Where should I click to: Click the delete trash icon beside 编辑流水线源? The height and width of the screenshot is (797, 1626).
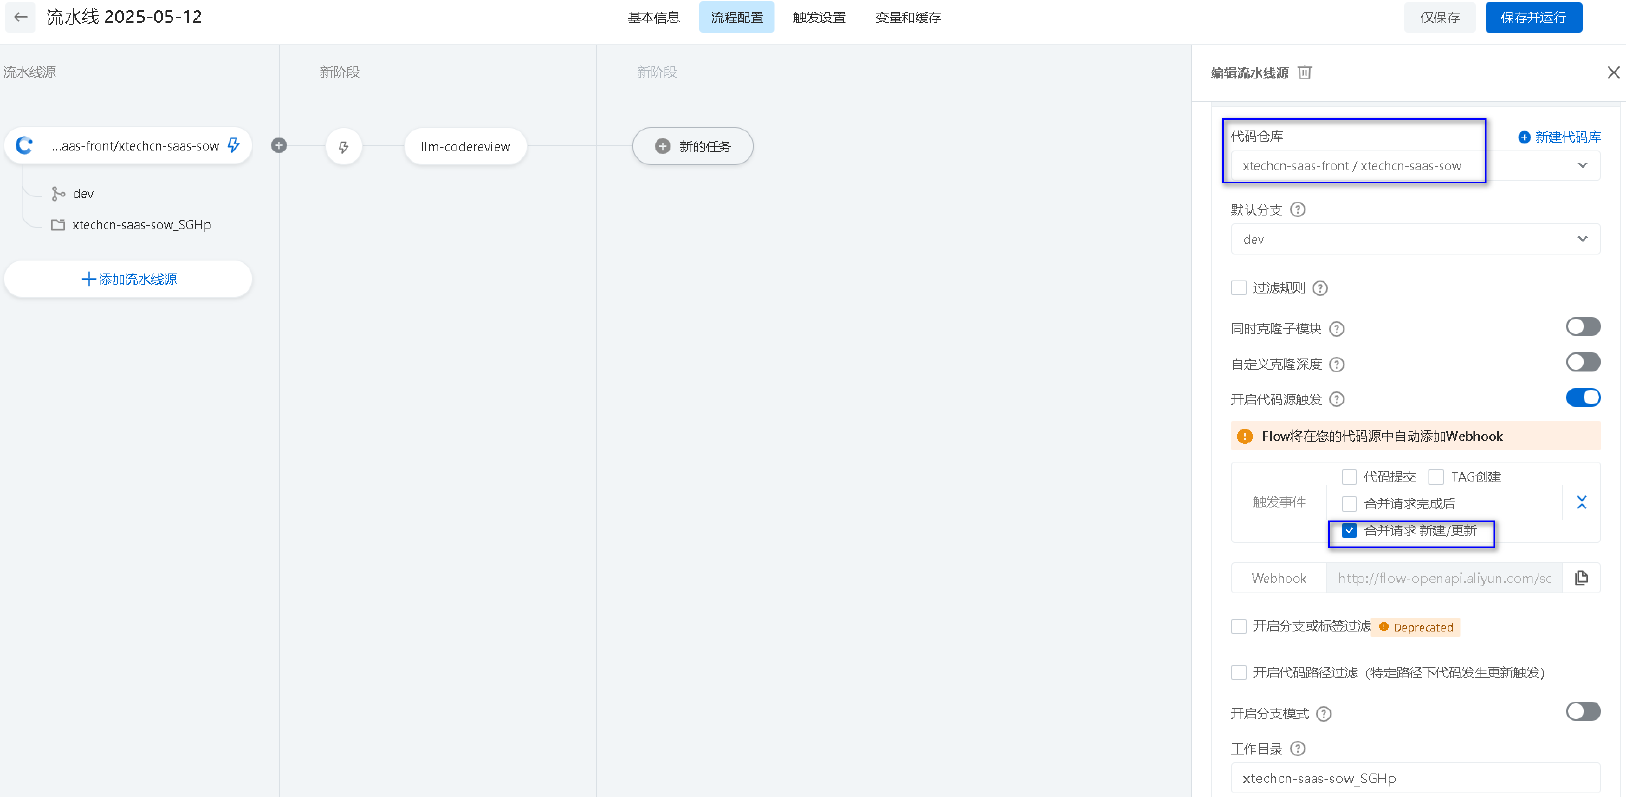click(x=1304, y=72)
